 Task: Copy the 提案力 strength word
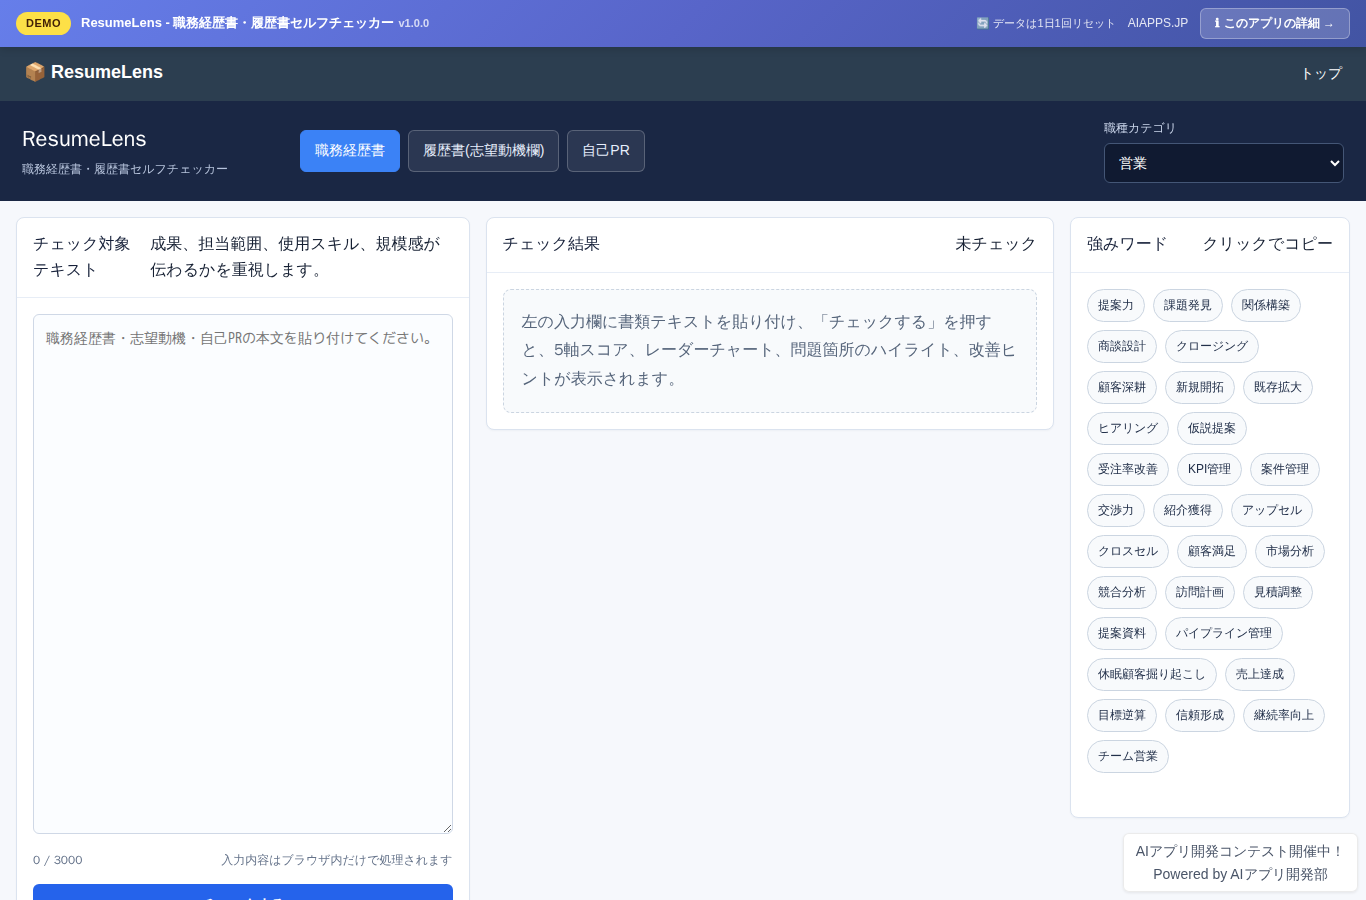[x=1116, y=306]
